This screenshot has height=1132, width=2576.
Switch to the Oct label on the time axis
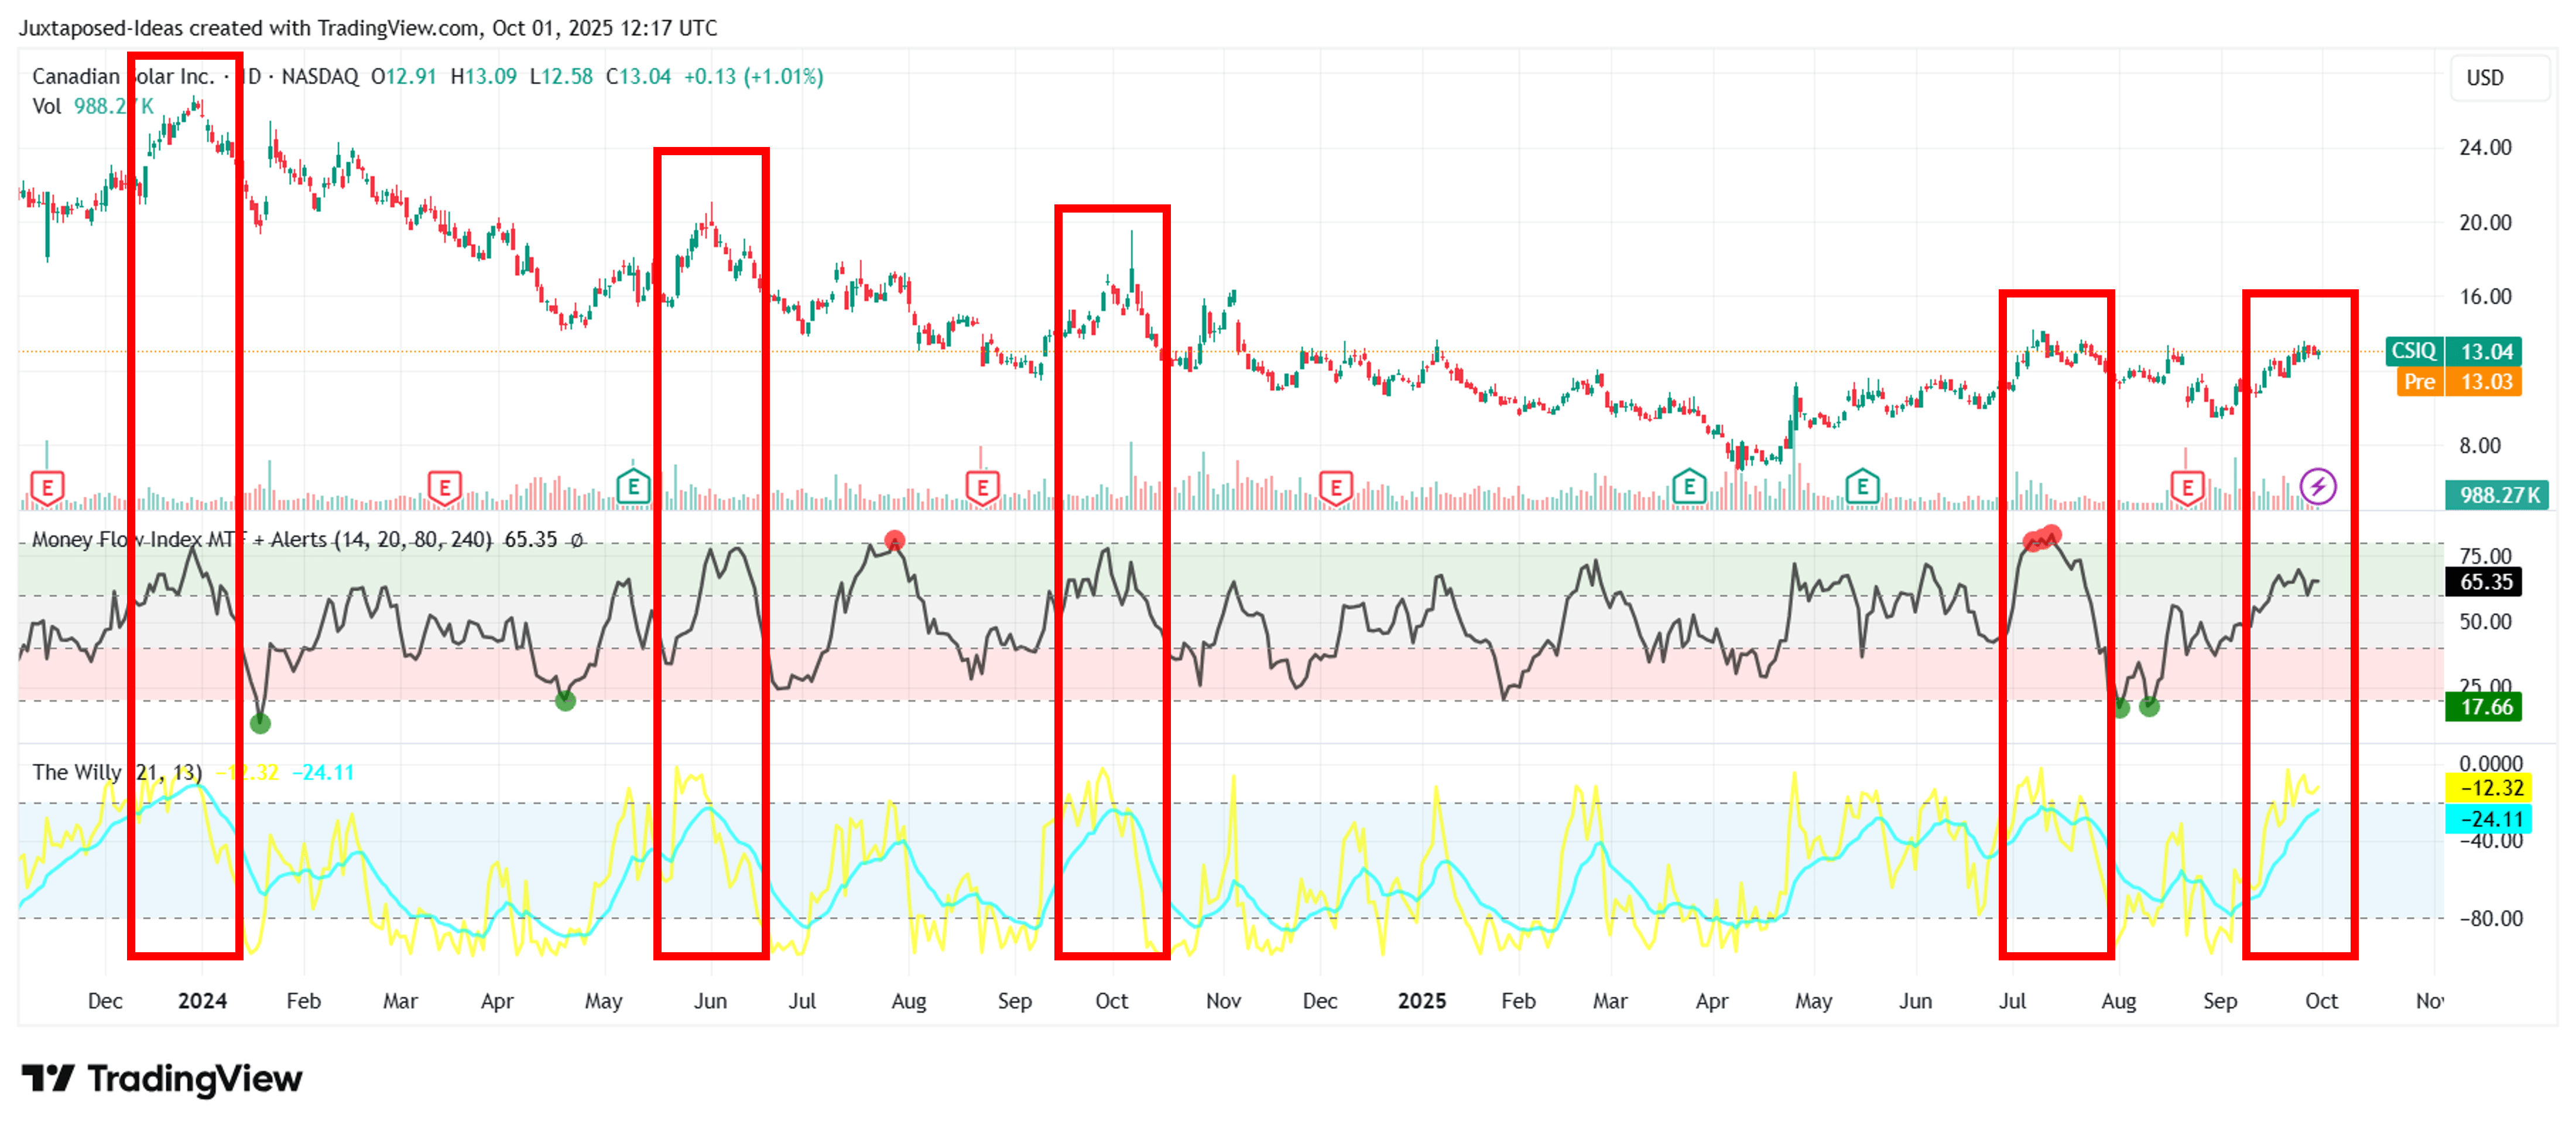pyautogui.click(x=2323, y=1000)
